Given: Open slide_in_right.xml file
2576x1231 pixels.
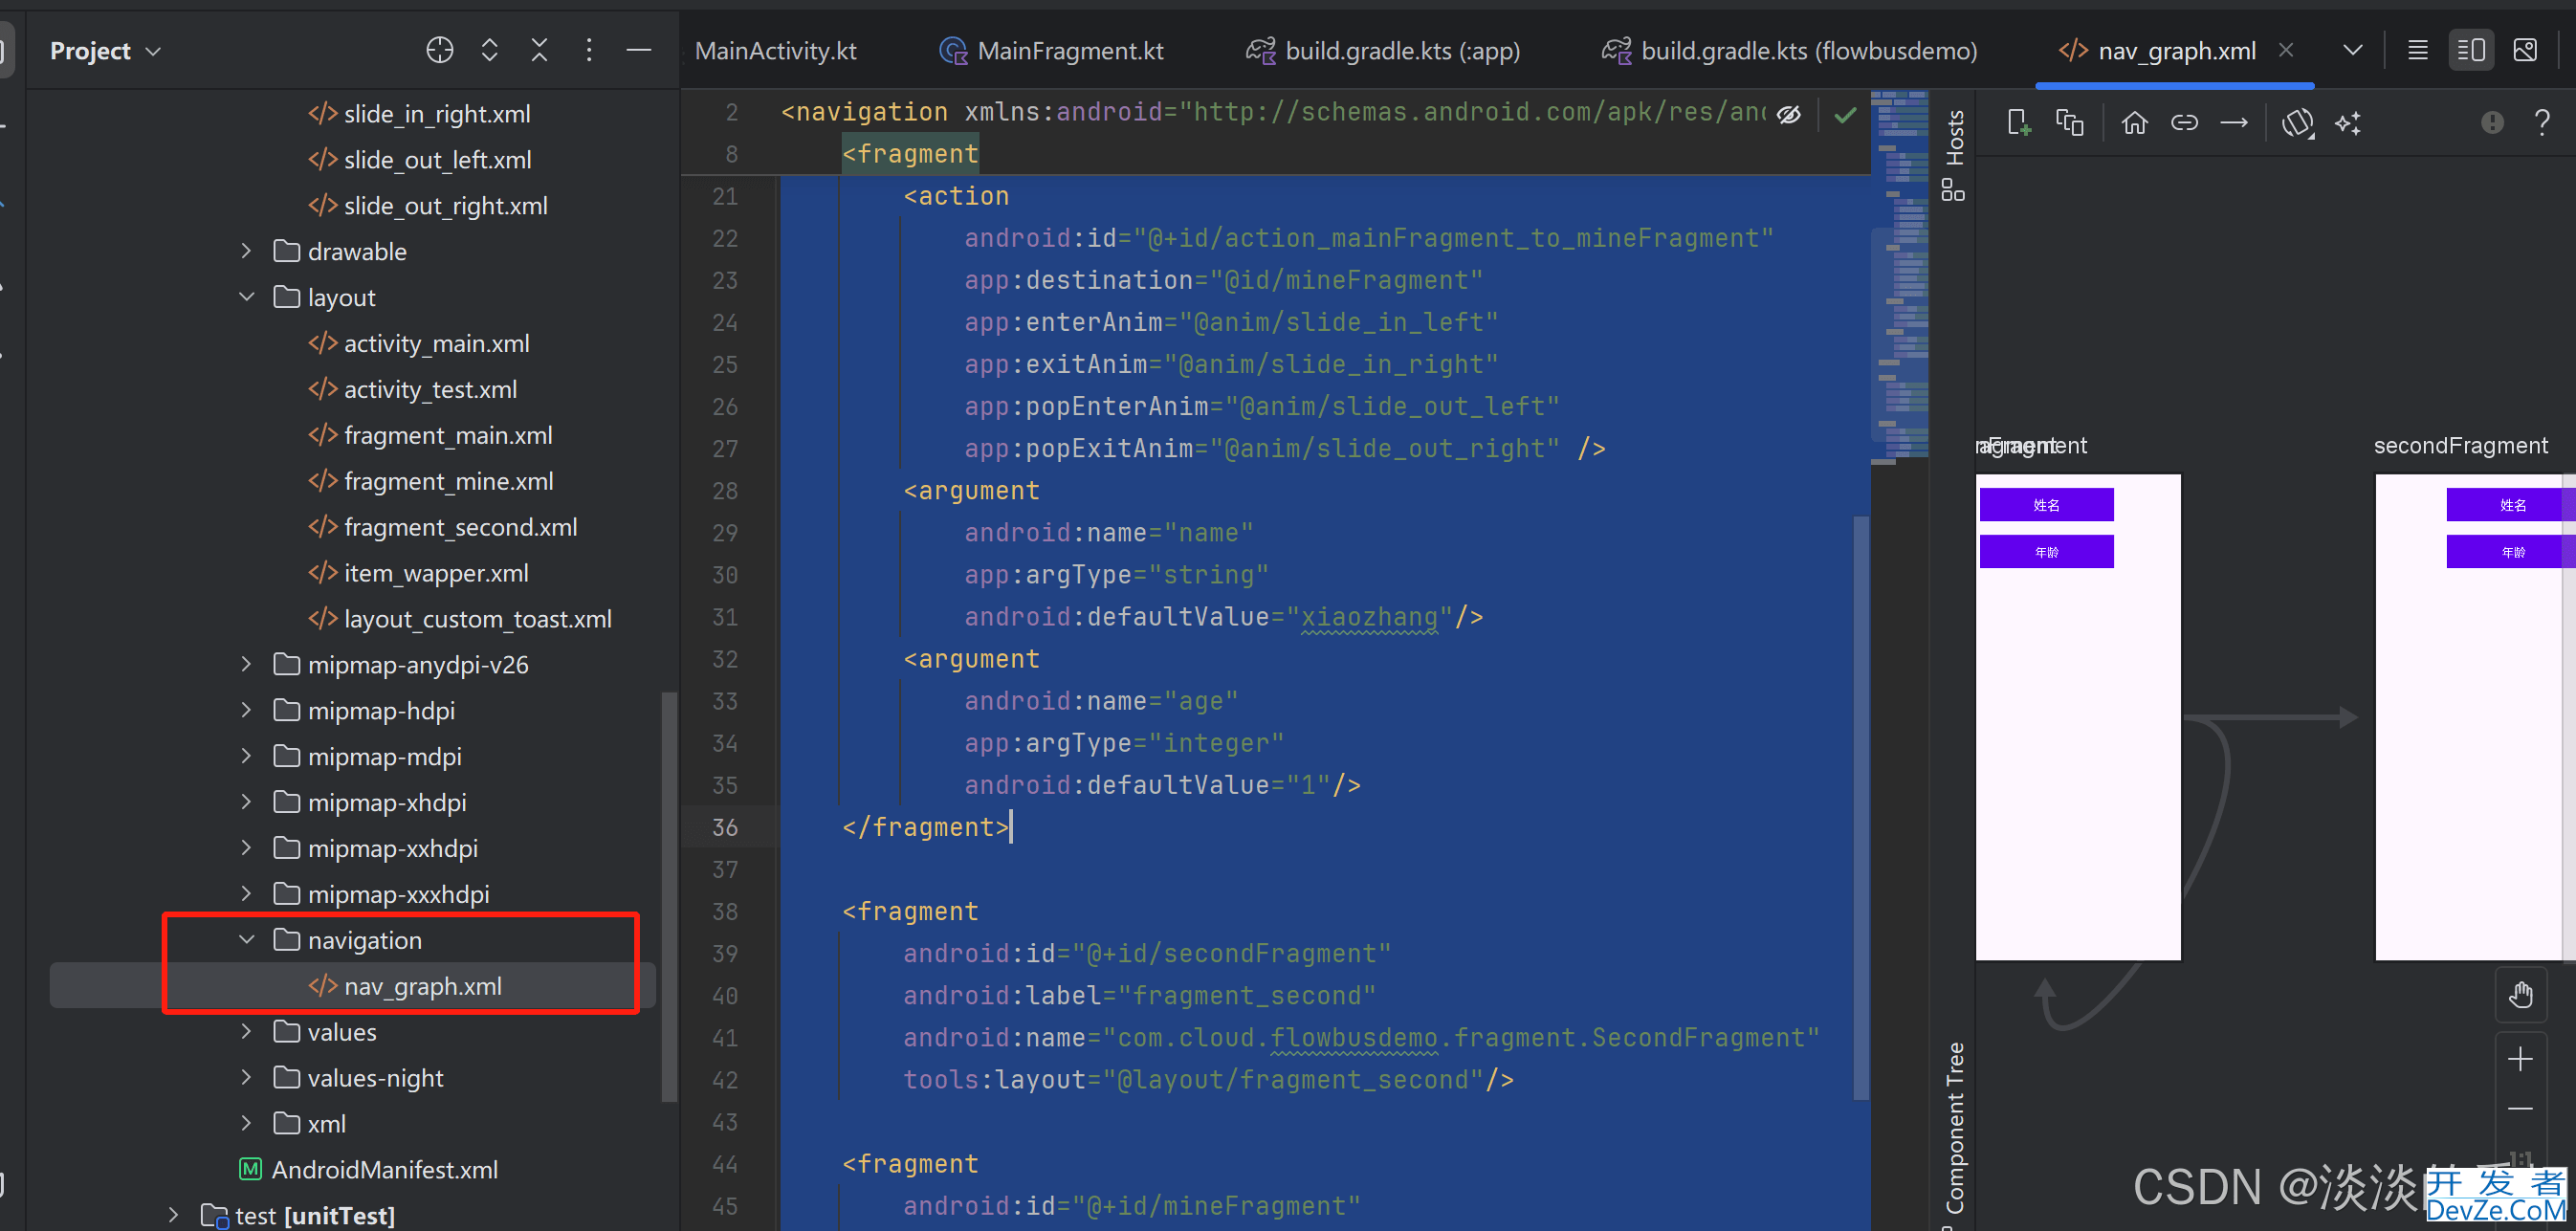Looking at the screenshot, I should click(x=419, y=114).
